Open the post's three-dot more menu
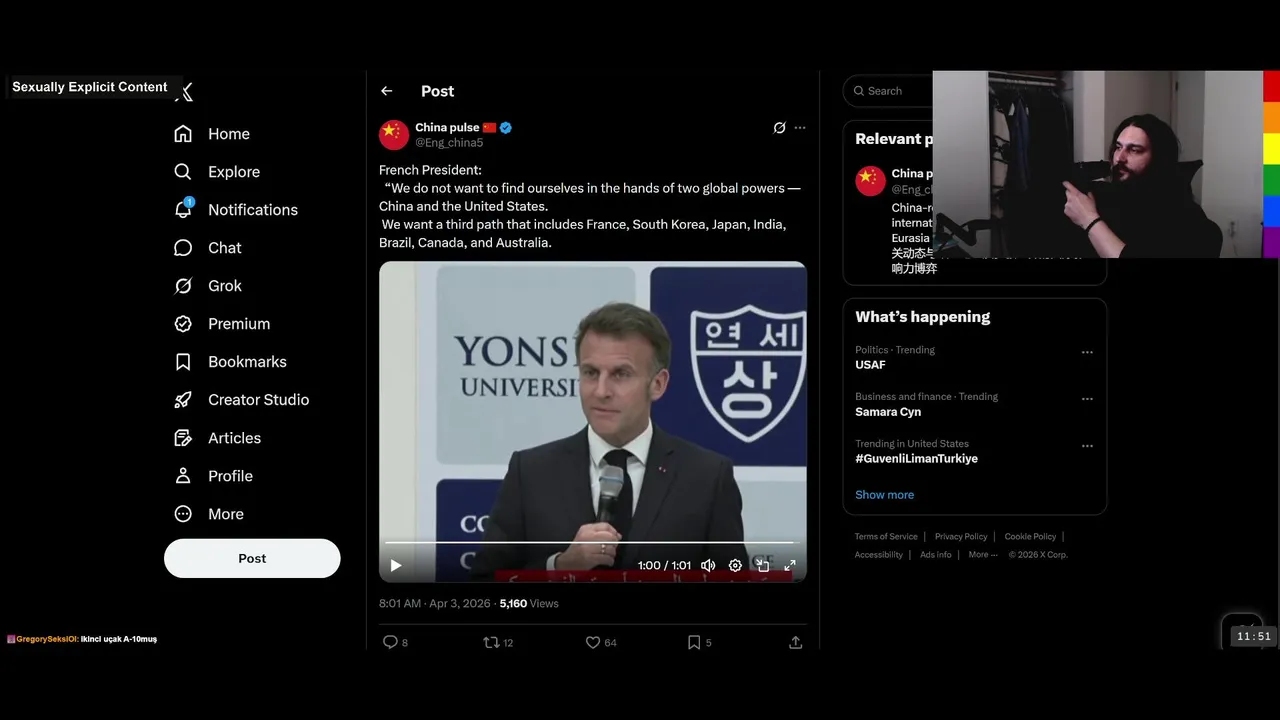 point(800,128)
